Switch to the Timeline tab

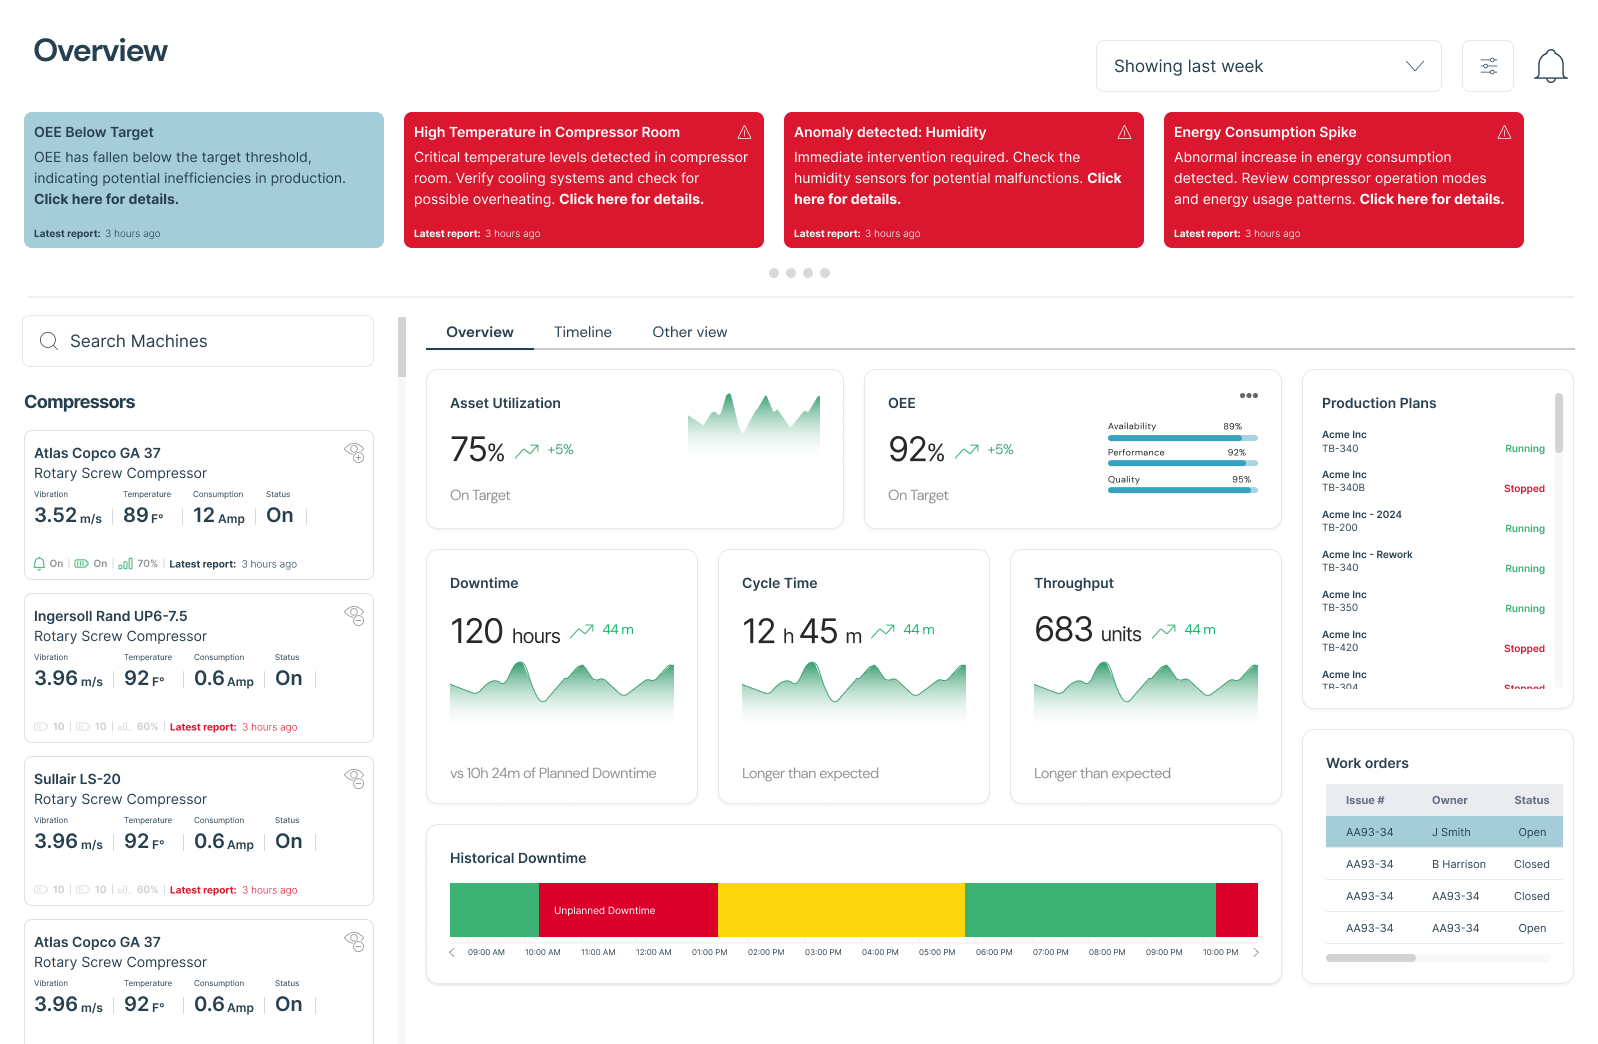click(582, 332)
